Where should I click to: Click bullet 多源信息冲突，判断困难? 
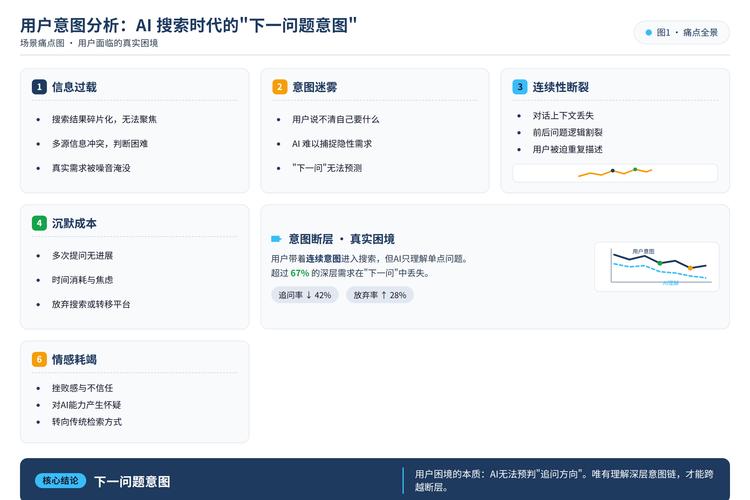coord(100,144)
